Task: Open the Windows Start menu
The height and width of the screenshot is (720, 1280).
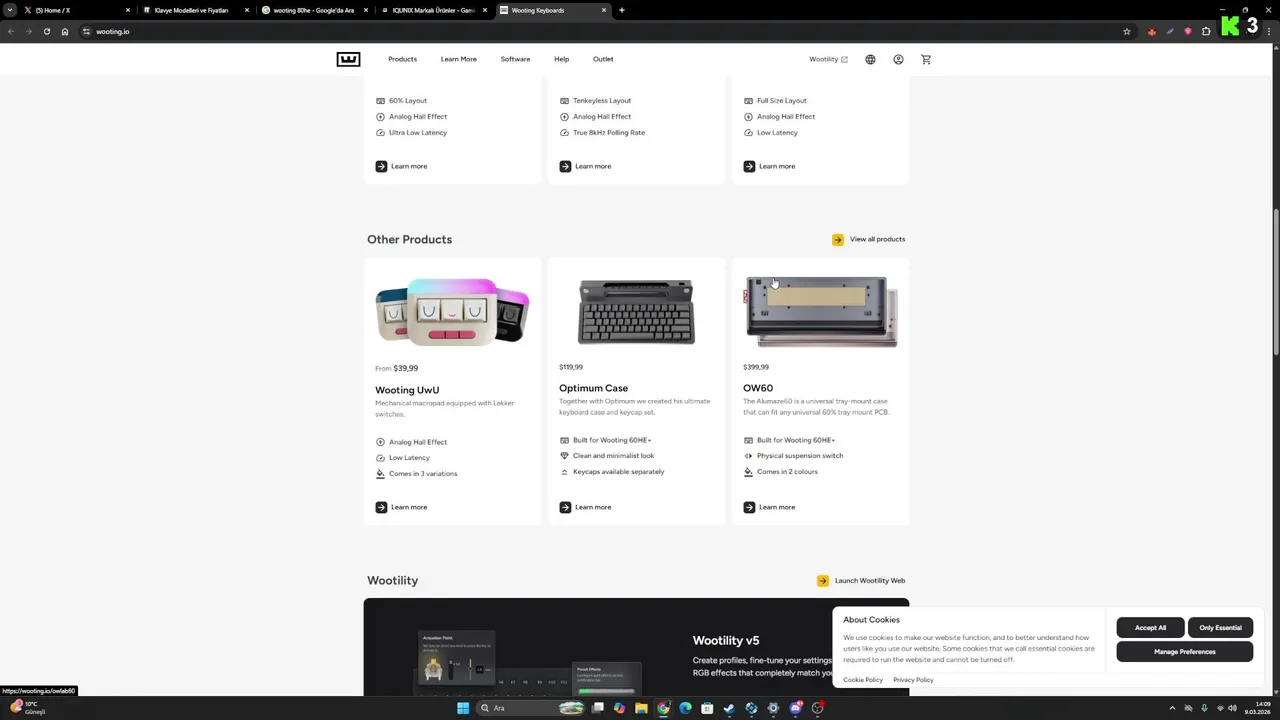Action: pyautogui.click(x=463, y=708)
